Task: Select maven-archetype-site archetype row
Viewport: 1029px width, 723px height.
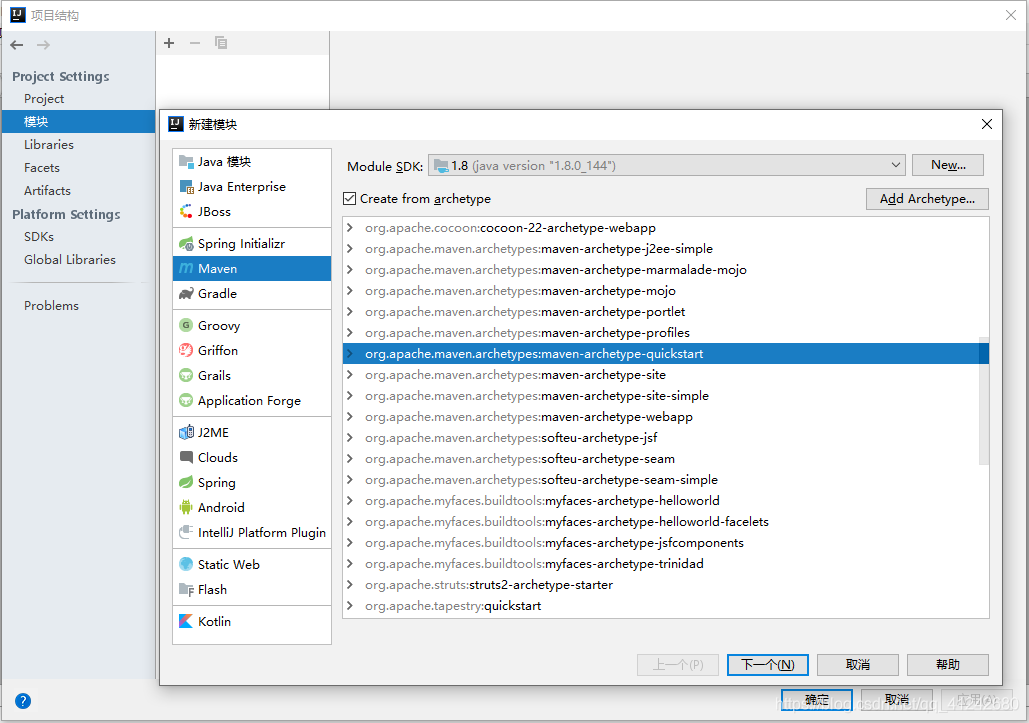Action: 665,375
